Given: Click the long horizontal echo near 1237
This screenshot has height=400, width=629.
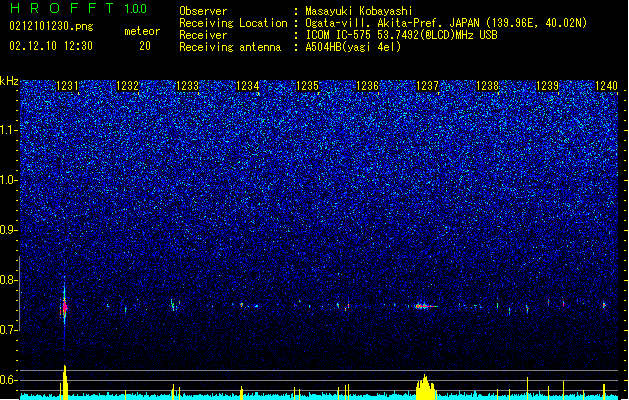Looking at the screenshot, I should (x=426, y=307).
